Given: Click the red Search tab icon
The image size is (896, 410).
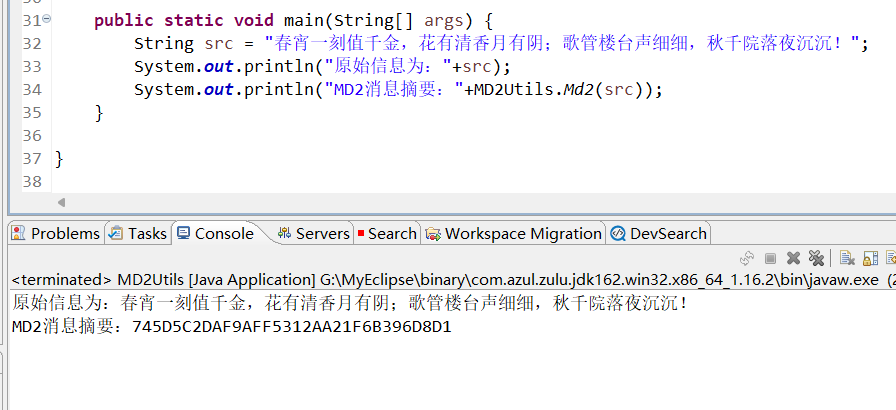Looking at the screenshot, I should [361, 234].
